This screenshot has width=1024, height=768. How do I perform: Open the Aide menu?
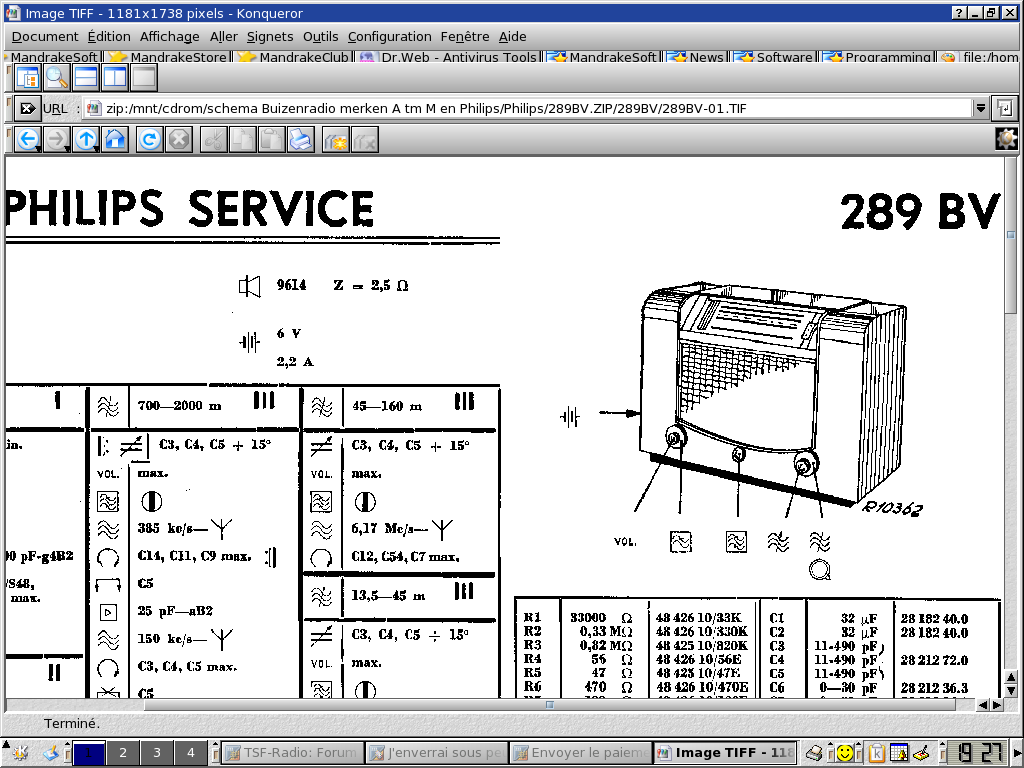pyautogui.click(x=513, y=37)
